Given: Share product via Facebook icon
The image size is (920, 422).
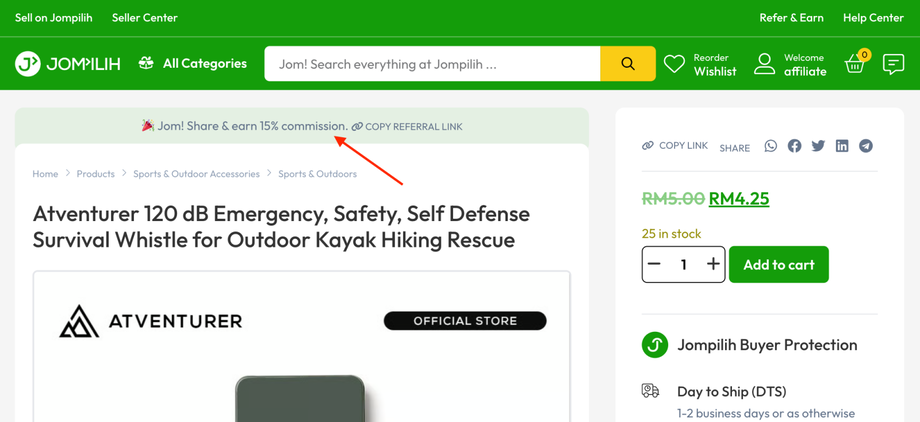Looking at the screenshot, I should point(794,146).
